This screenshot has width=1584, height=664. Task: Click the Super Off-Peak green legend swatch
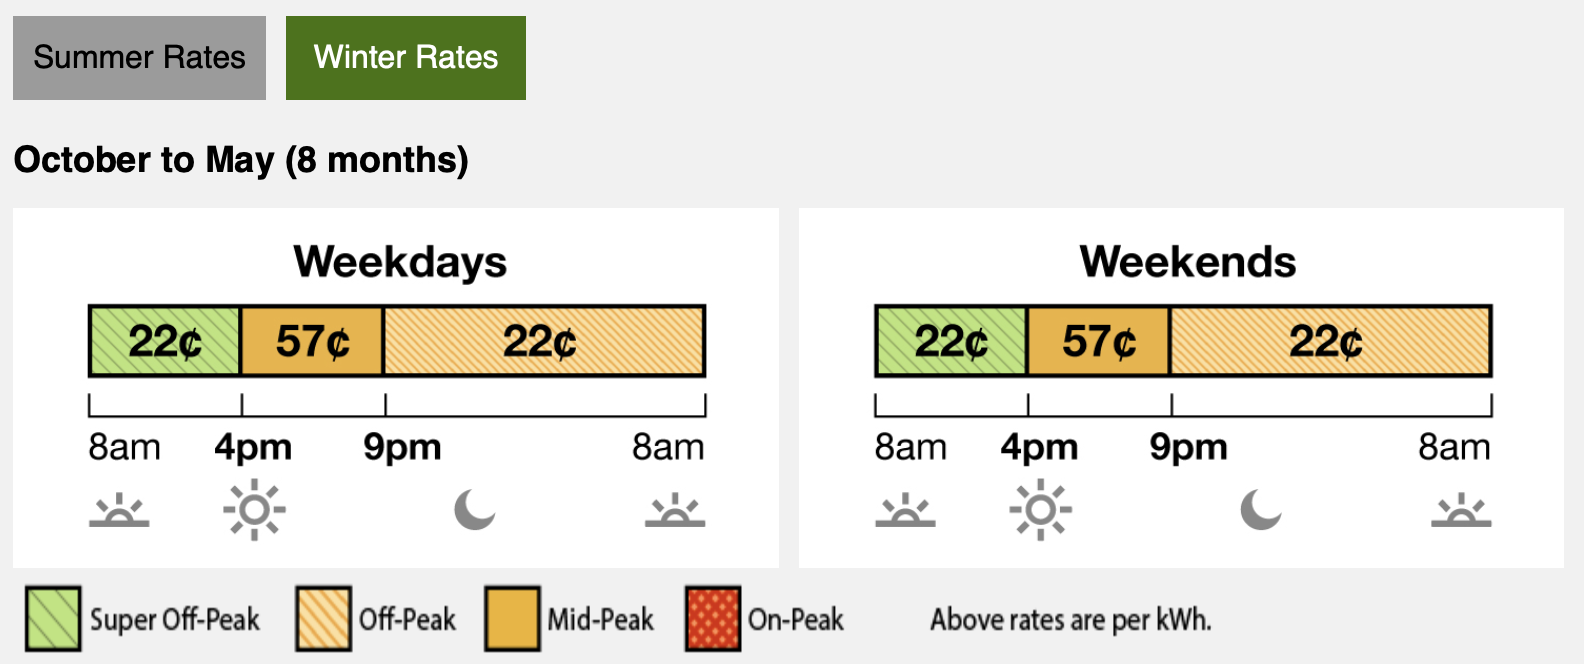[x=53, y=619]
